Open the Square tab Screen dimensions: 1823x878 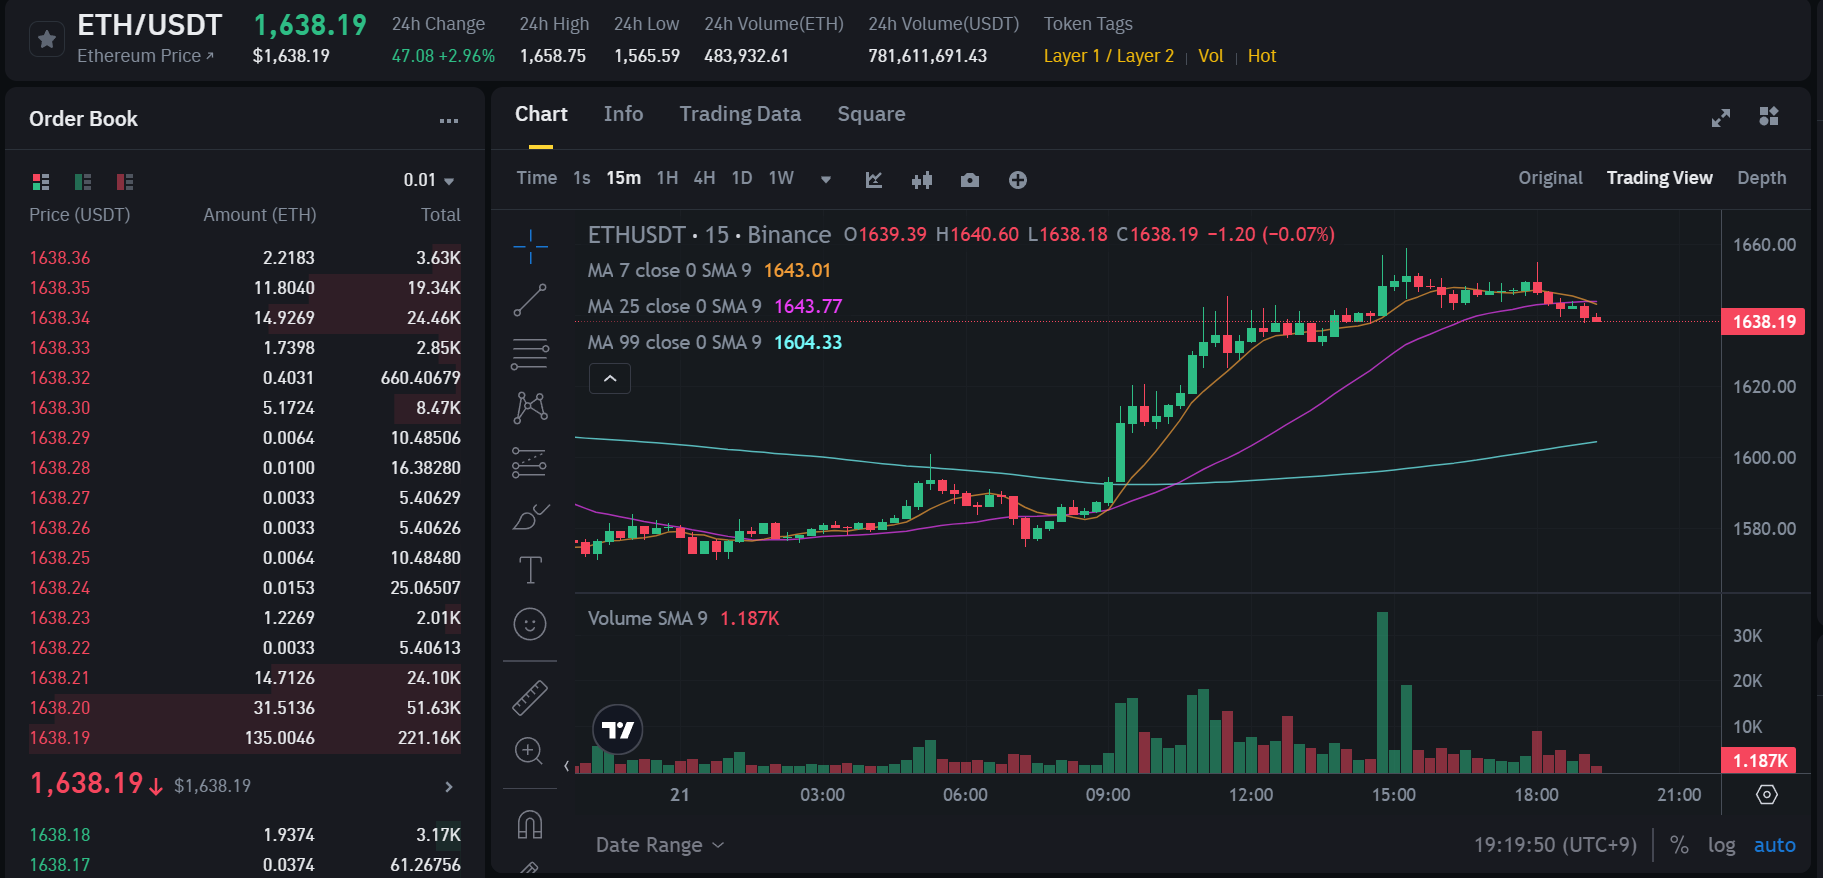(871, 114)
